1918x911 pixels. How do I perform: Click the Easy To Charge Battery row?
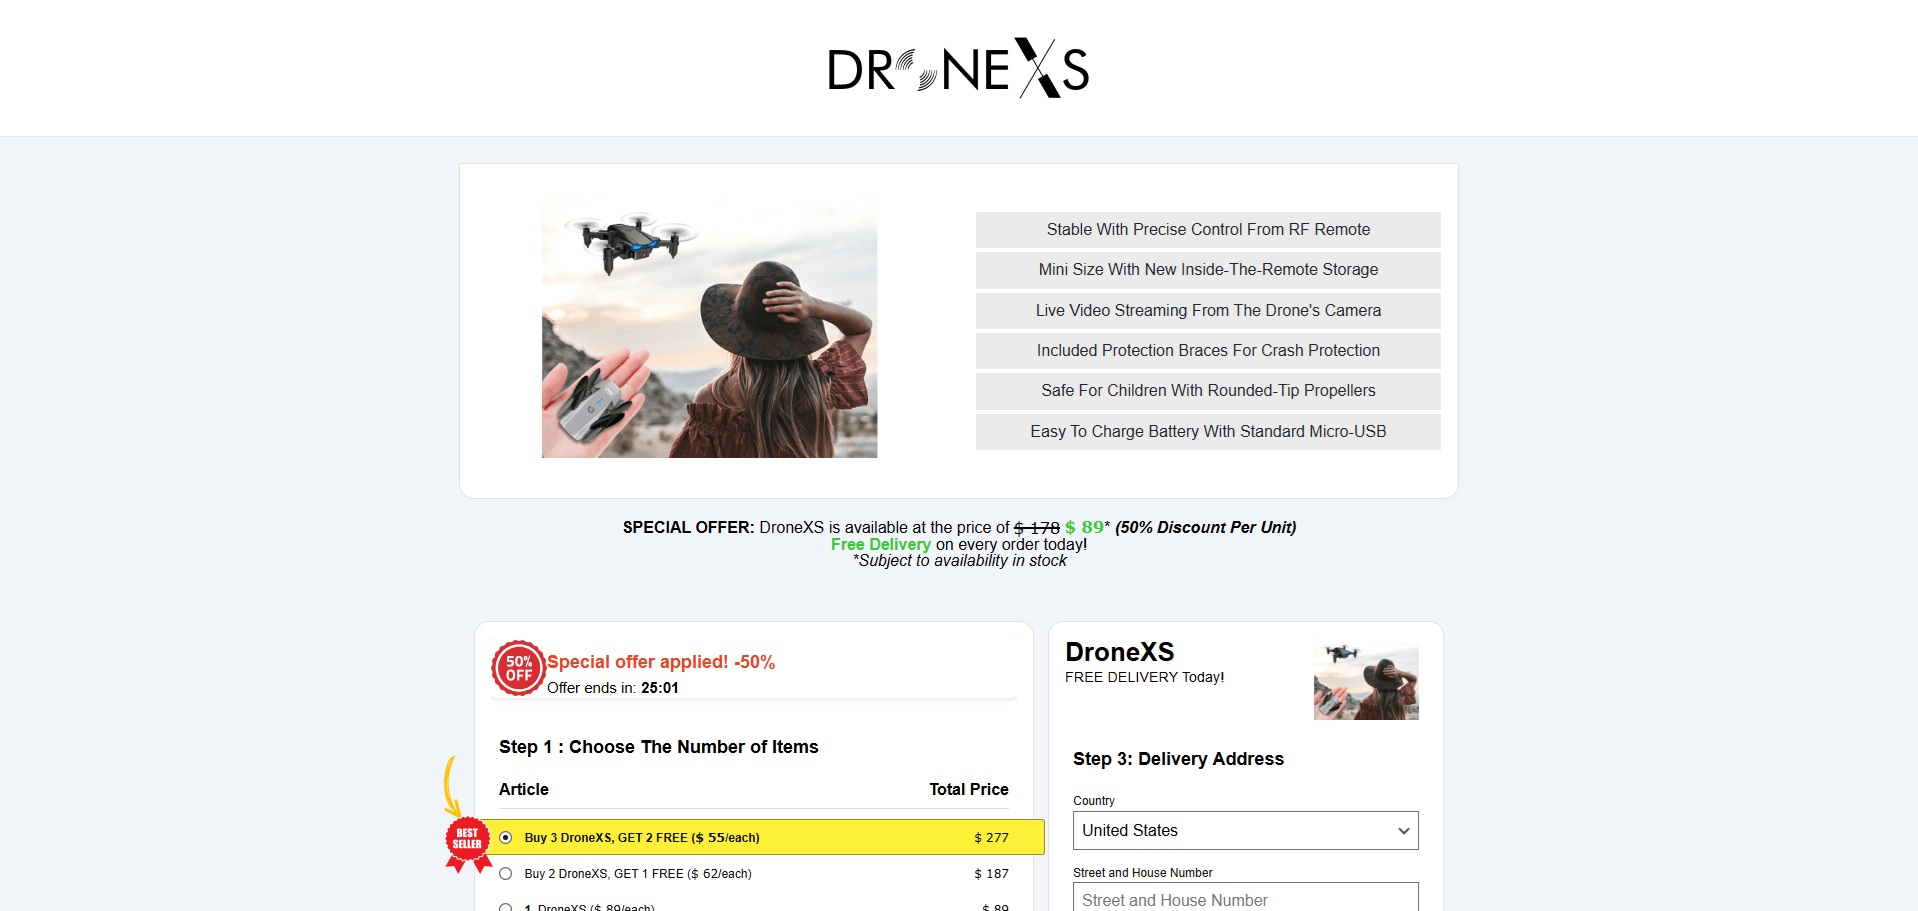pos(1208,432)
